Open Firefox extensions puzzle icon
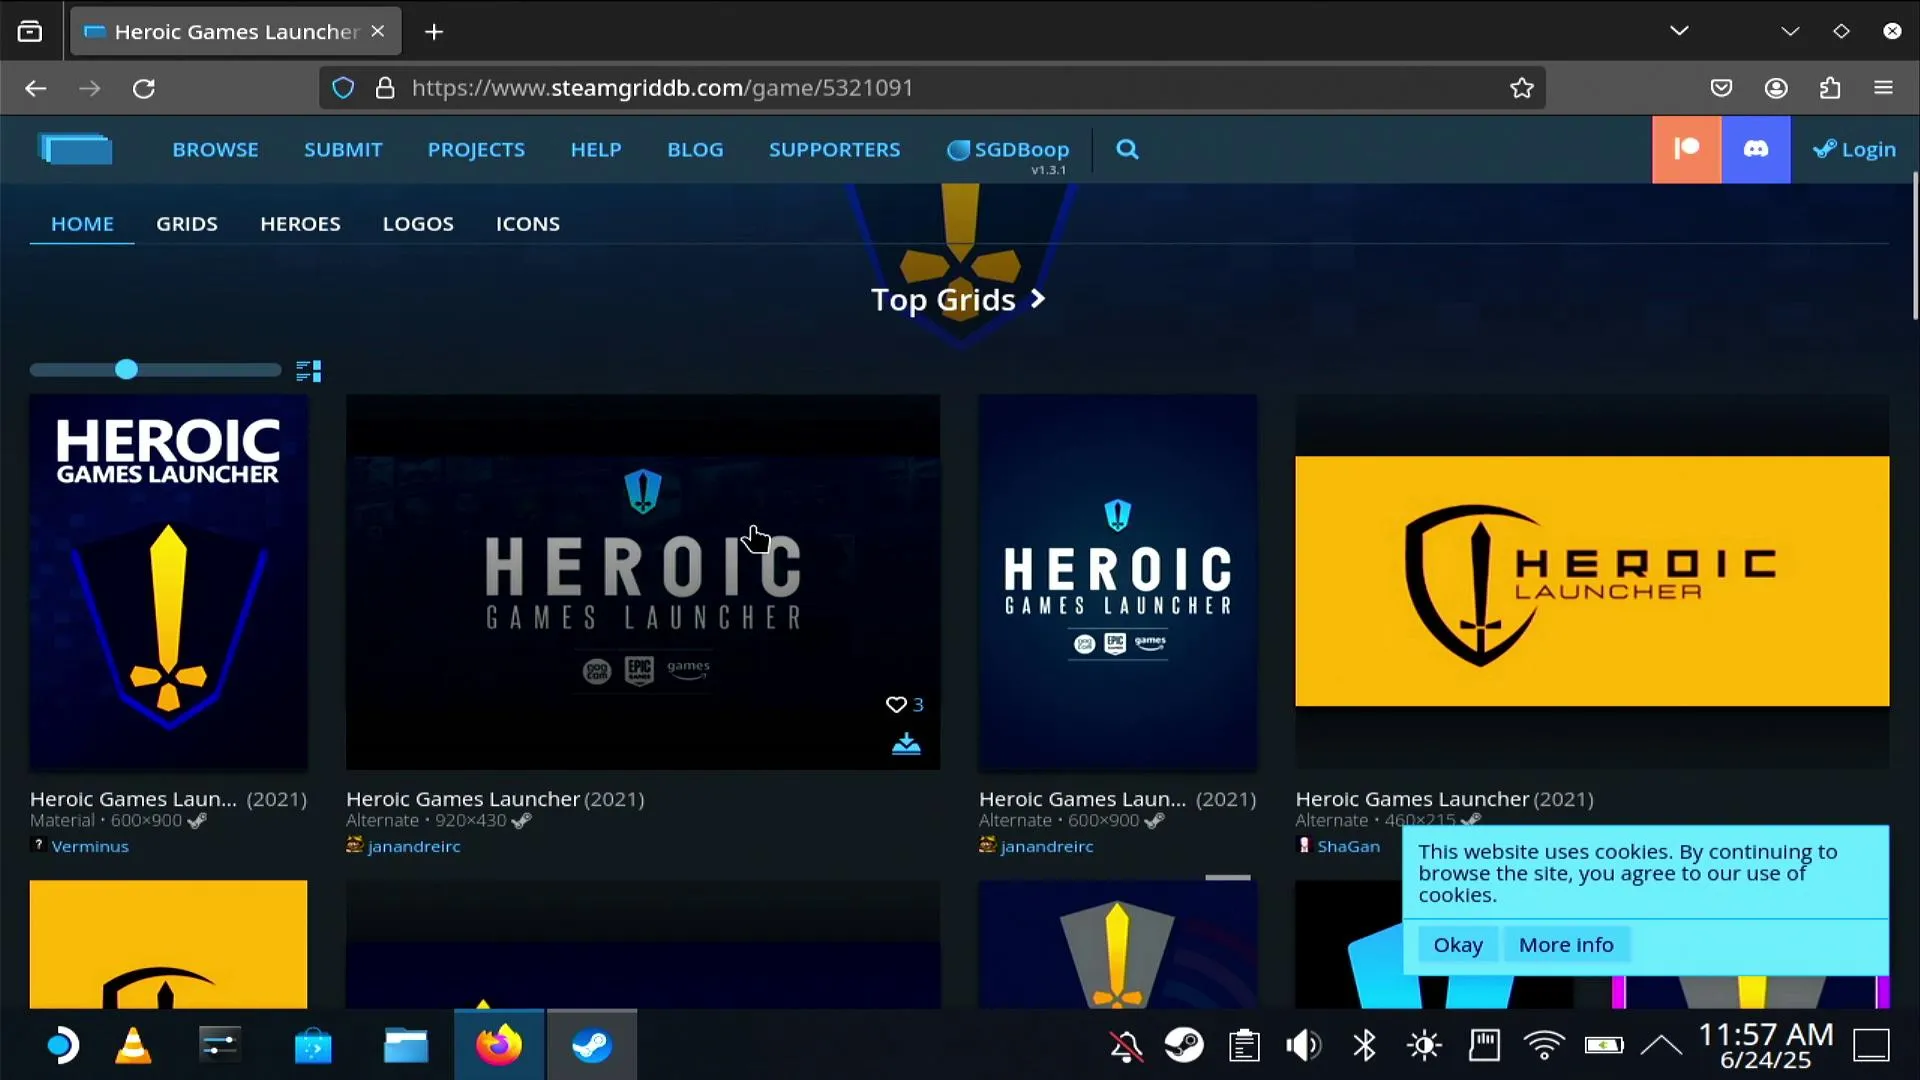The width and height of the screenshot is (1920, 1080). pos(1830,88)
